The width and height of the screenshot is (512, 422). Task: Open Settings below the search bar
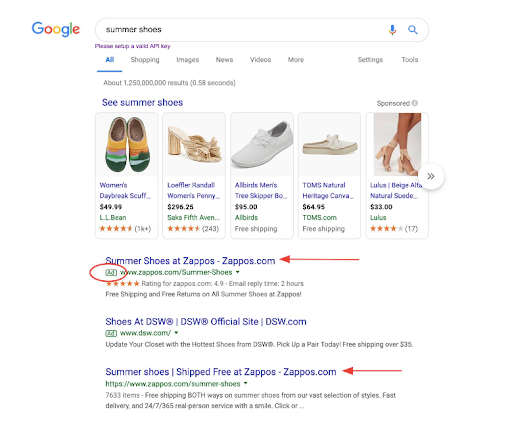point(370,60)
